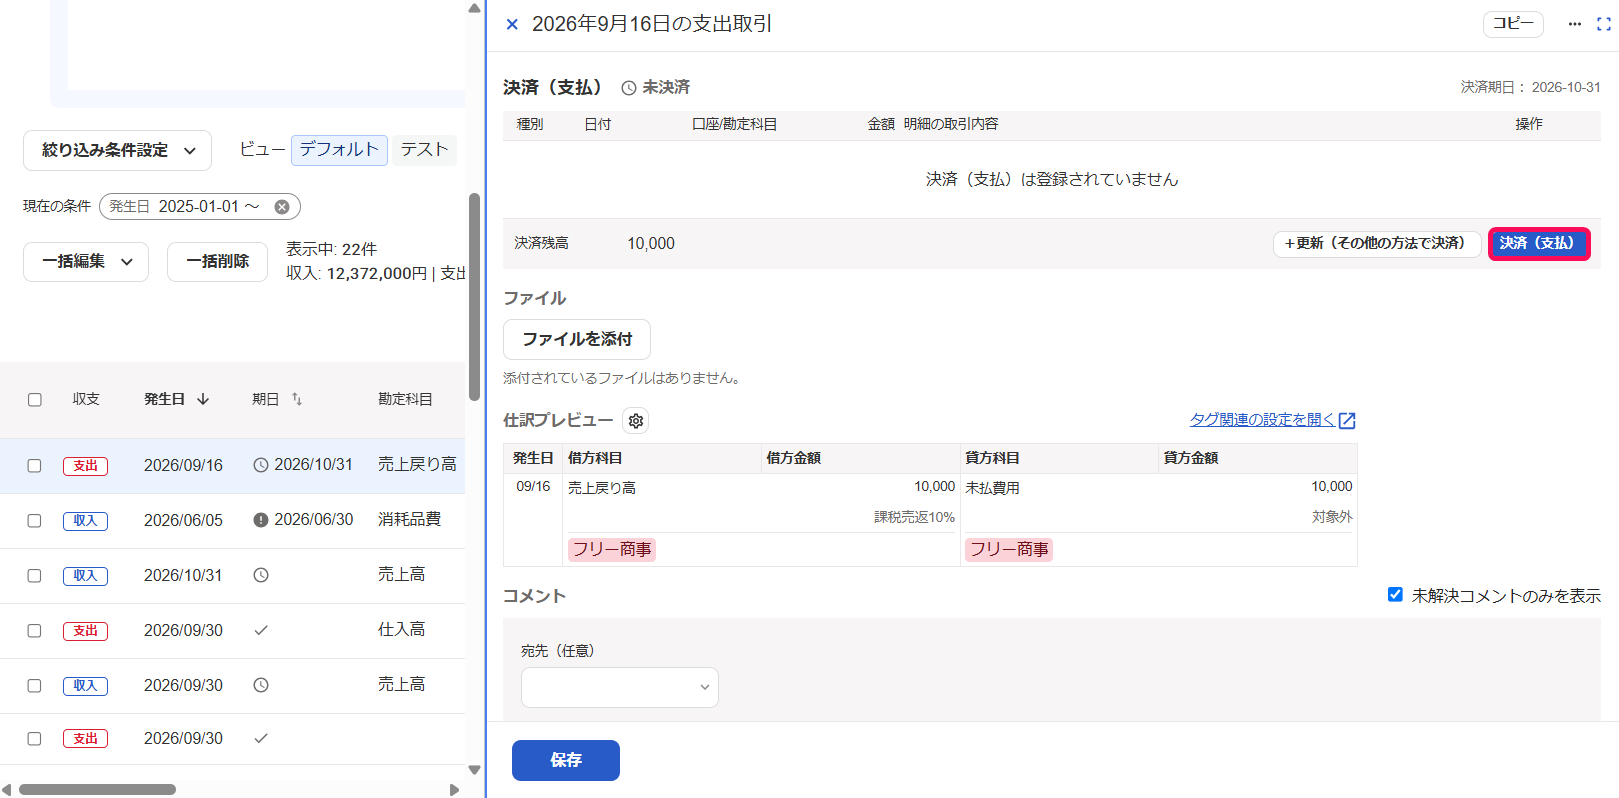Click horizontal scrollbar left arrow

(x=8, y=790)
